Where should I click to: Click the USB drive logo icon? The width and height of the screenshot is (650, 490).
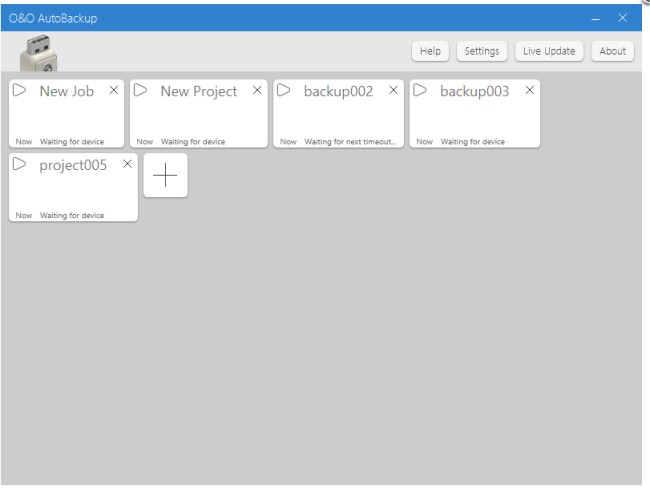coord(39,53)
